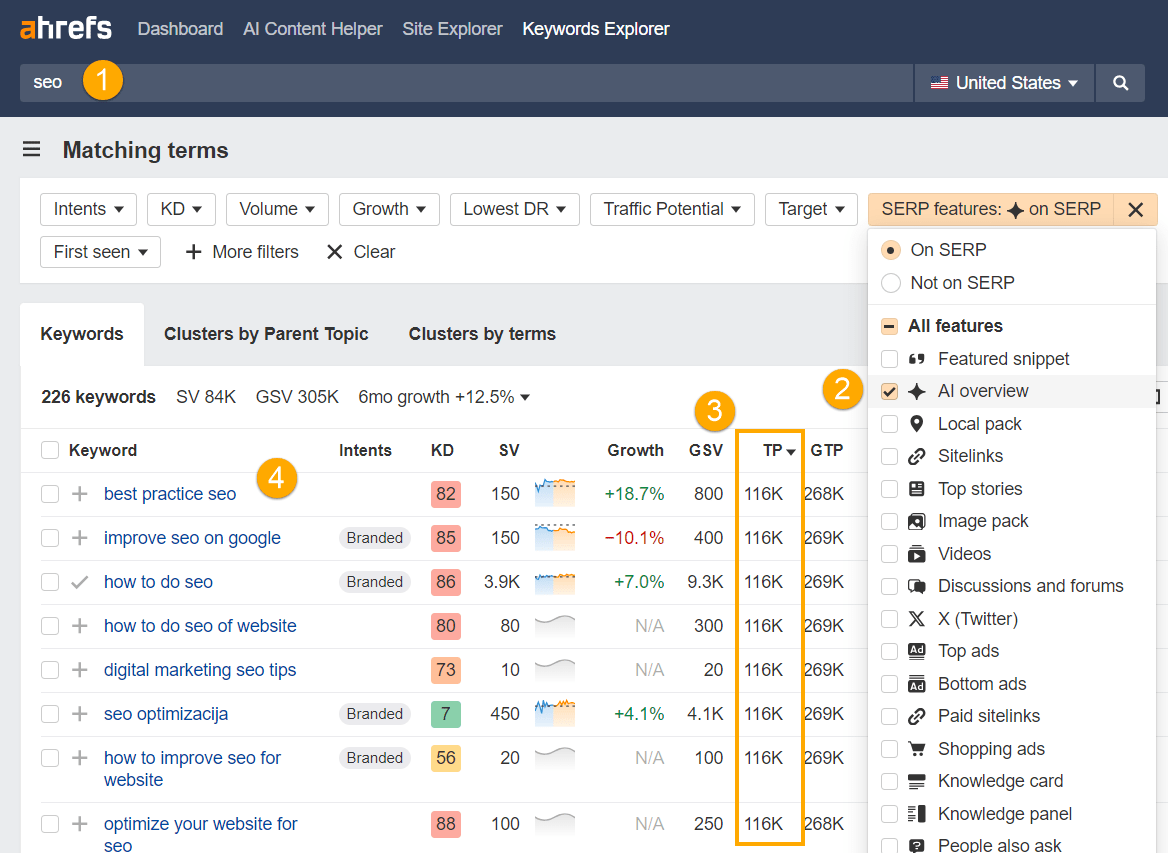Click the Shopping ads cart icon
1168x853 pixels.
coord(916,748)
